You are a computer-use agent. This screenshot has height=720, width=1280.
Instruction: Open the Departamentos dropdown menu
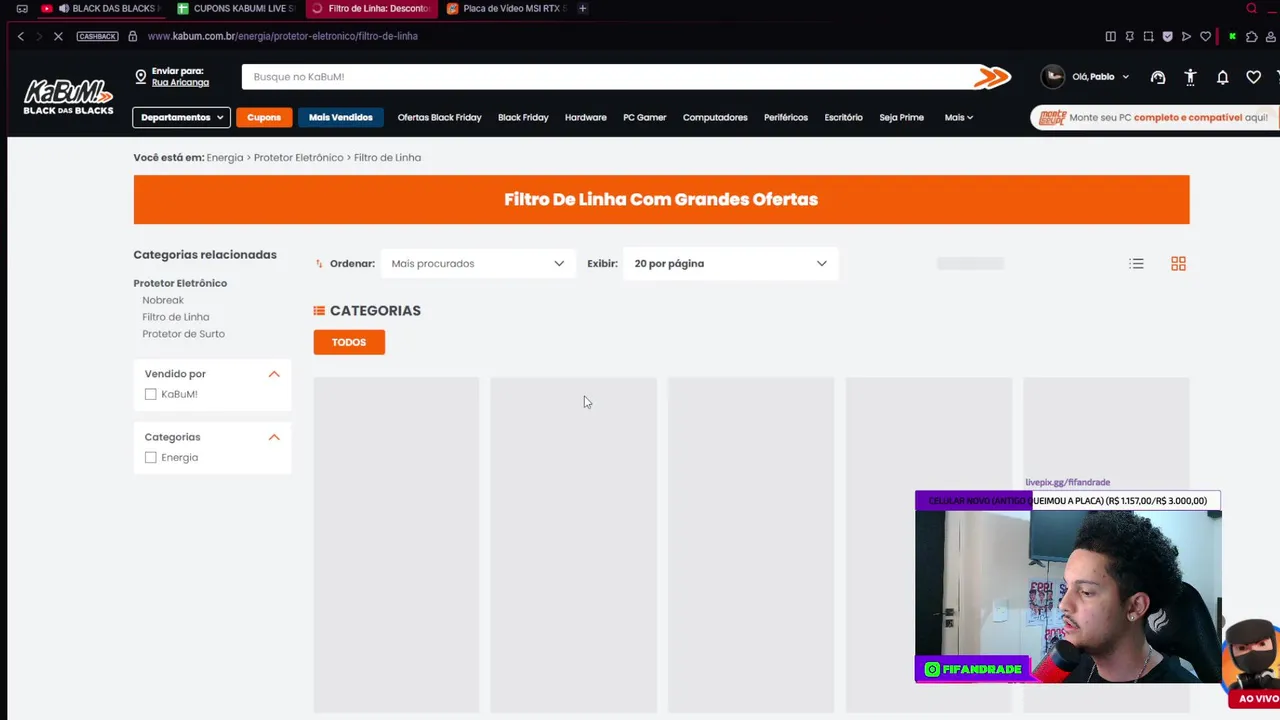pyautogui.click(x=181, y=117)
